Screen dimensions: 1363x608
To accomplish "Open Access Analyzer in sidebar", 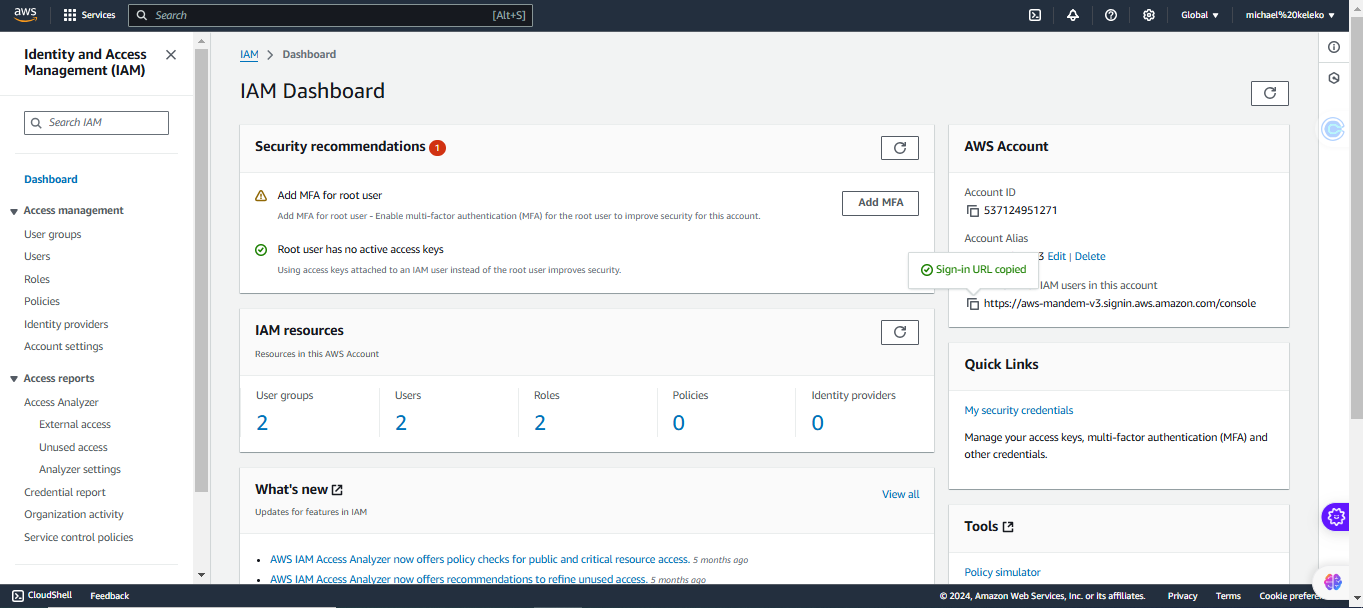I will 62,402.
